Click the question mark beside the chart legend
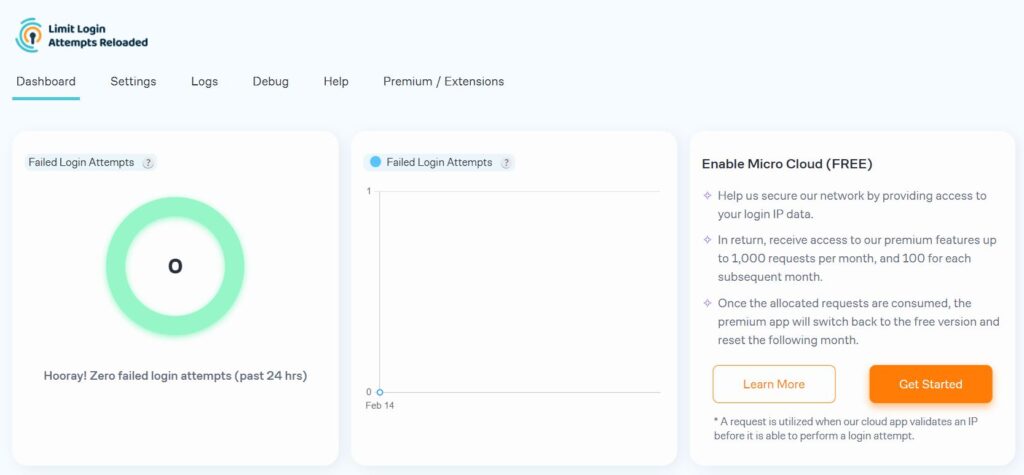Image resolution: width=1024 pixels, height=475 pixels. click(x=506, y=163)
